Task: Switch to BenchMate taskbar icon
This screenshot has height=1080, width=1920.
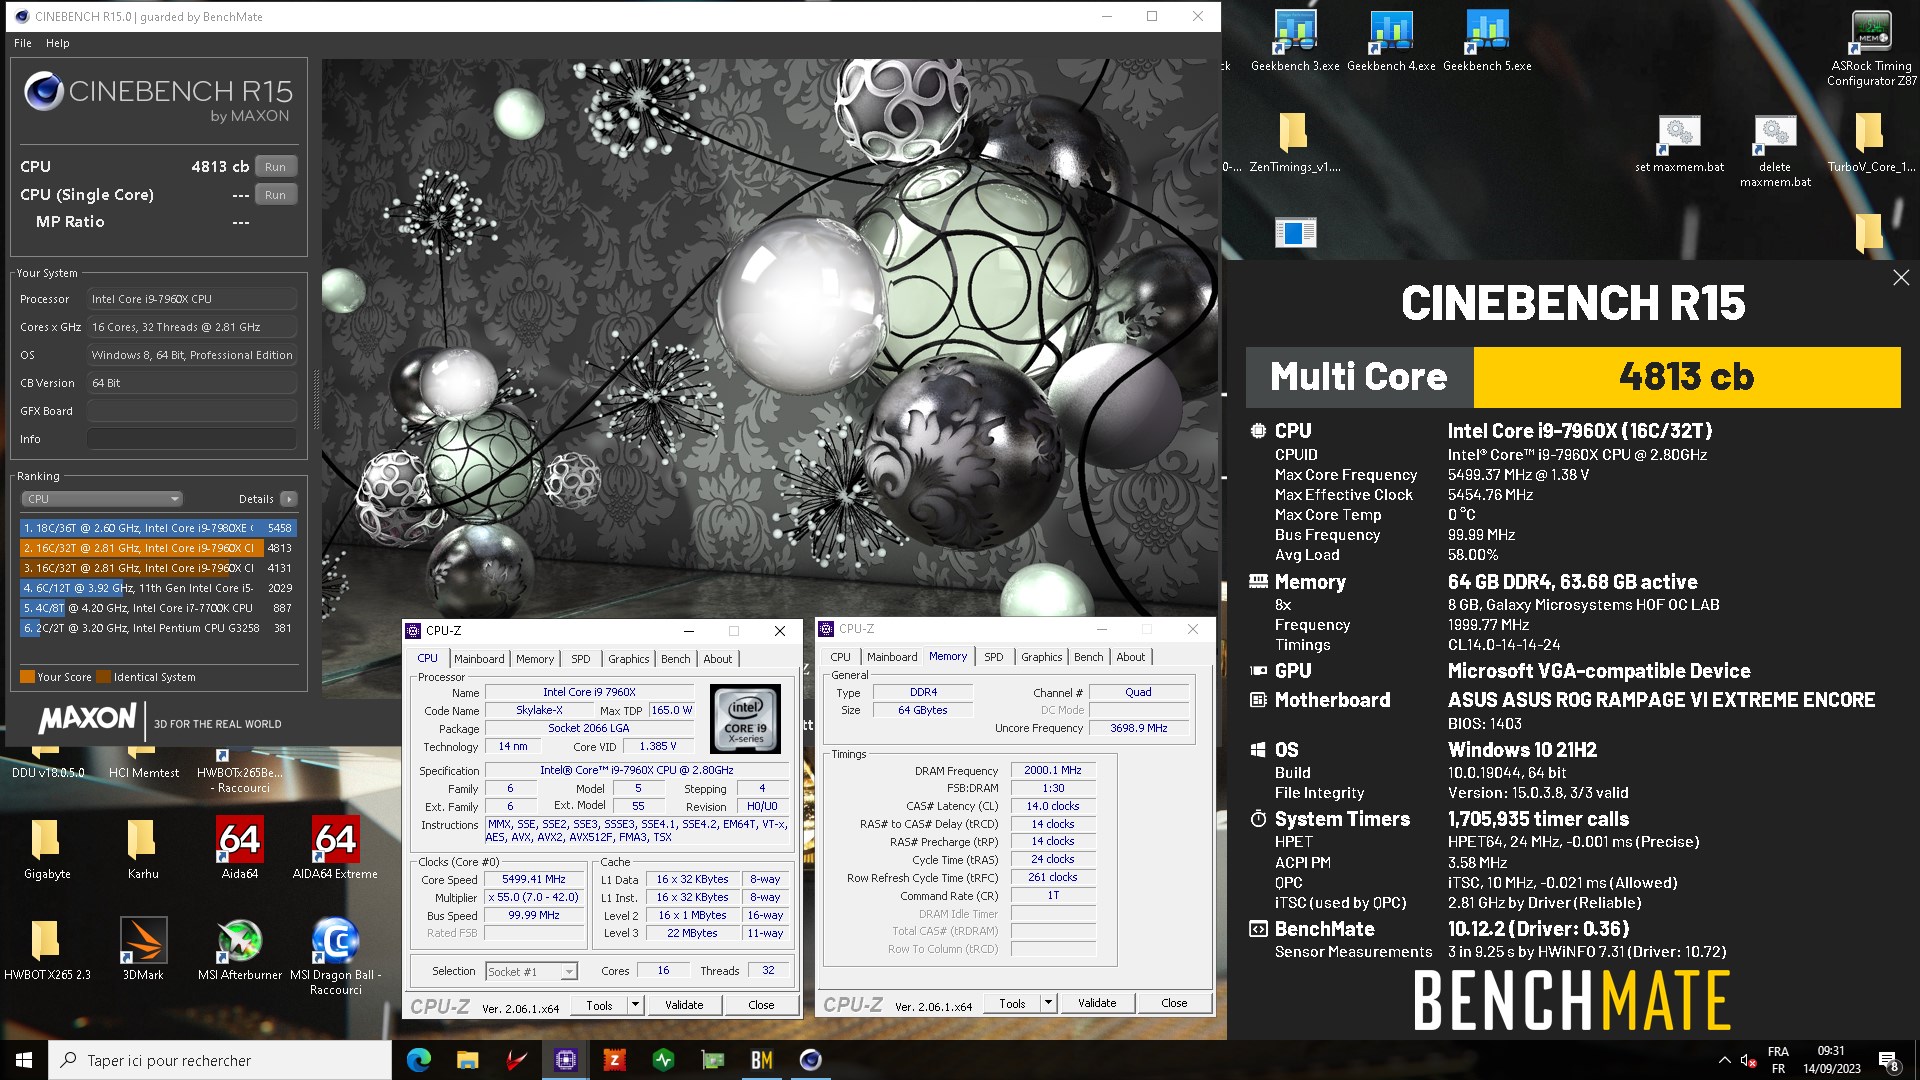Action: point(761,1060)
